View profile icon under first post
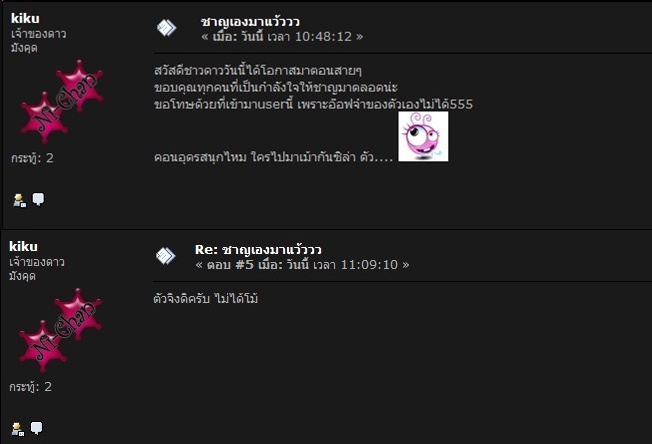 [20, 200]
